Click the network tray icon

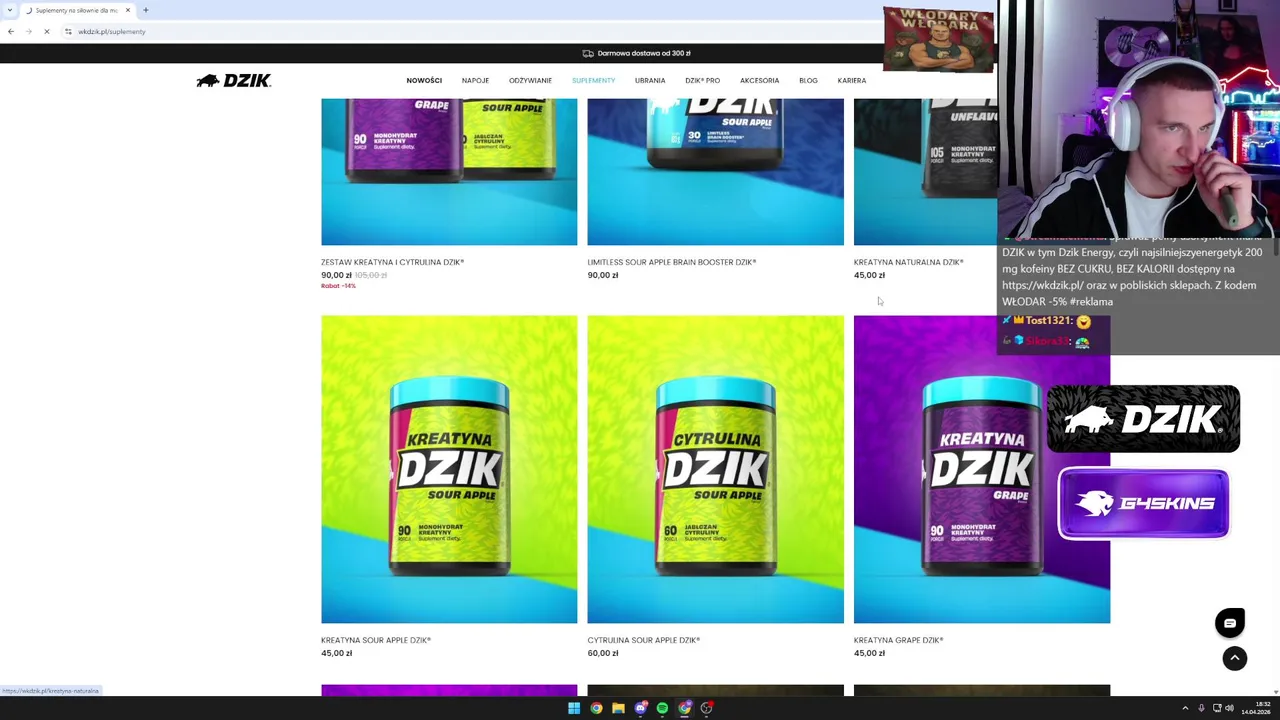coord(1217,708)
